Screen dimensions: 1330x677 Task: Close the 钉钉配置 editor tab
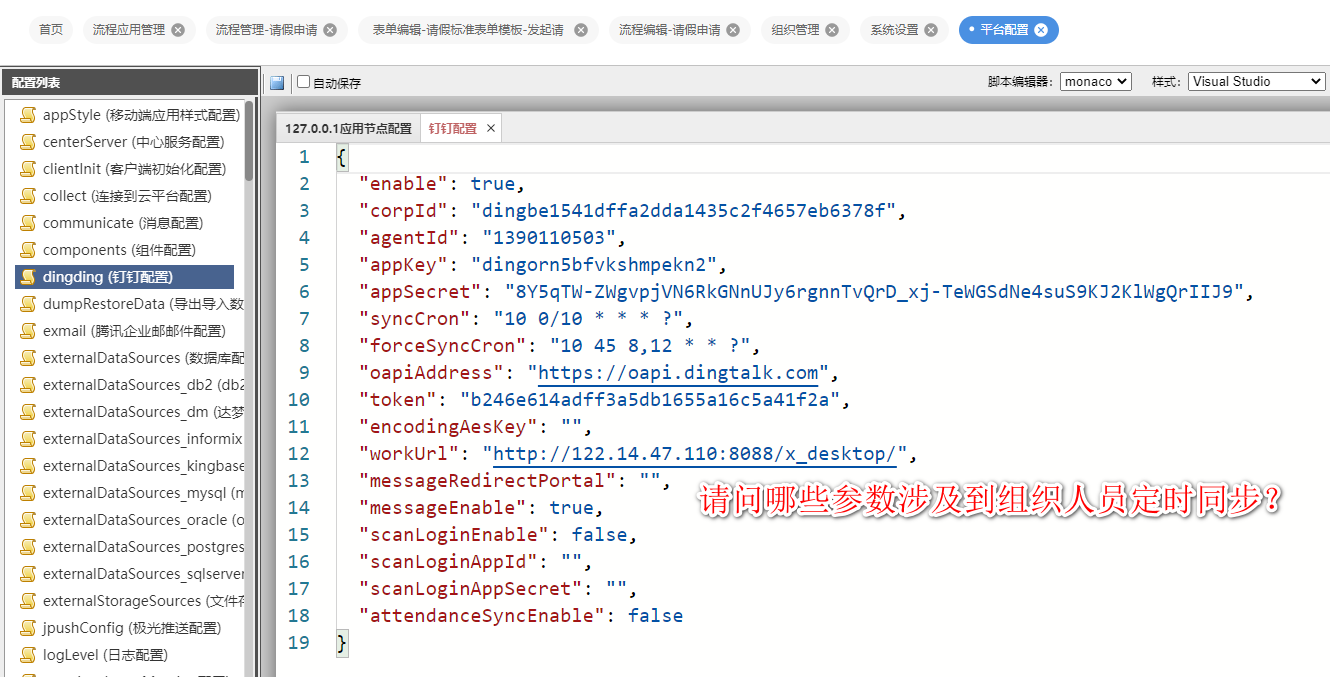[x=491, y=128]
